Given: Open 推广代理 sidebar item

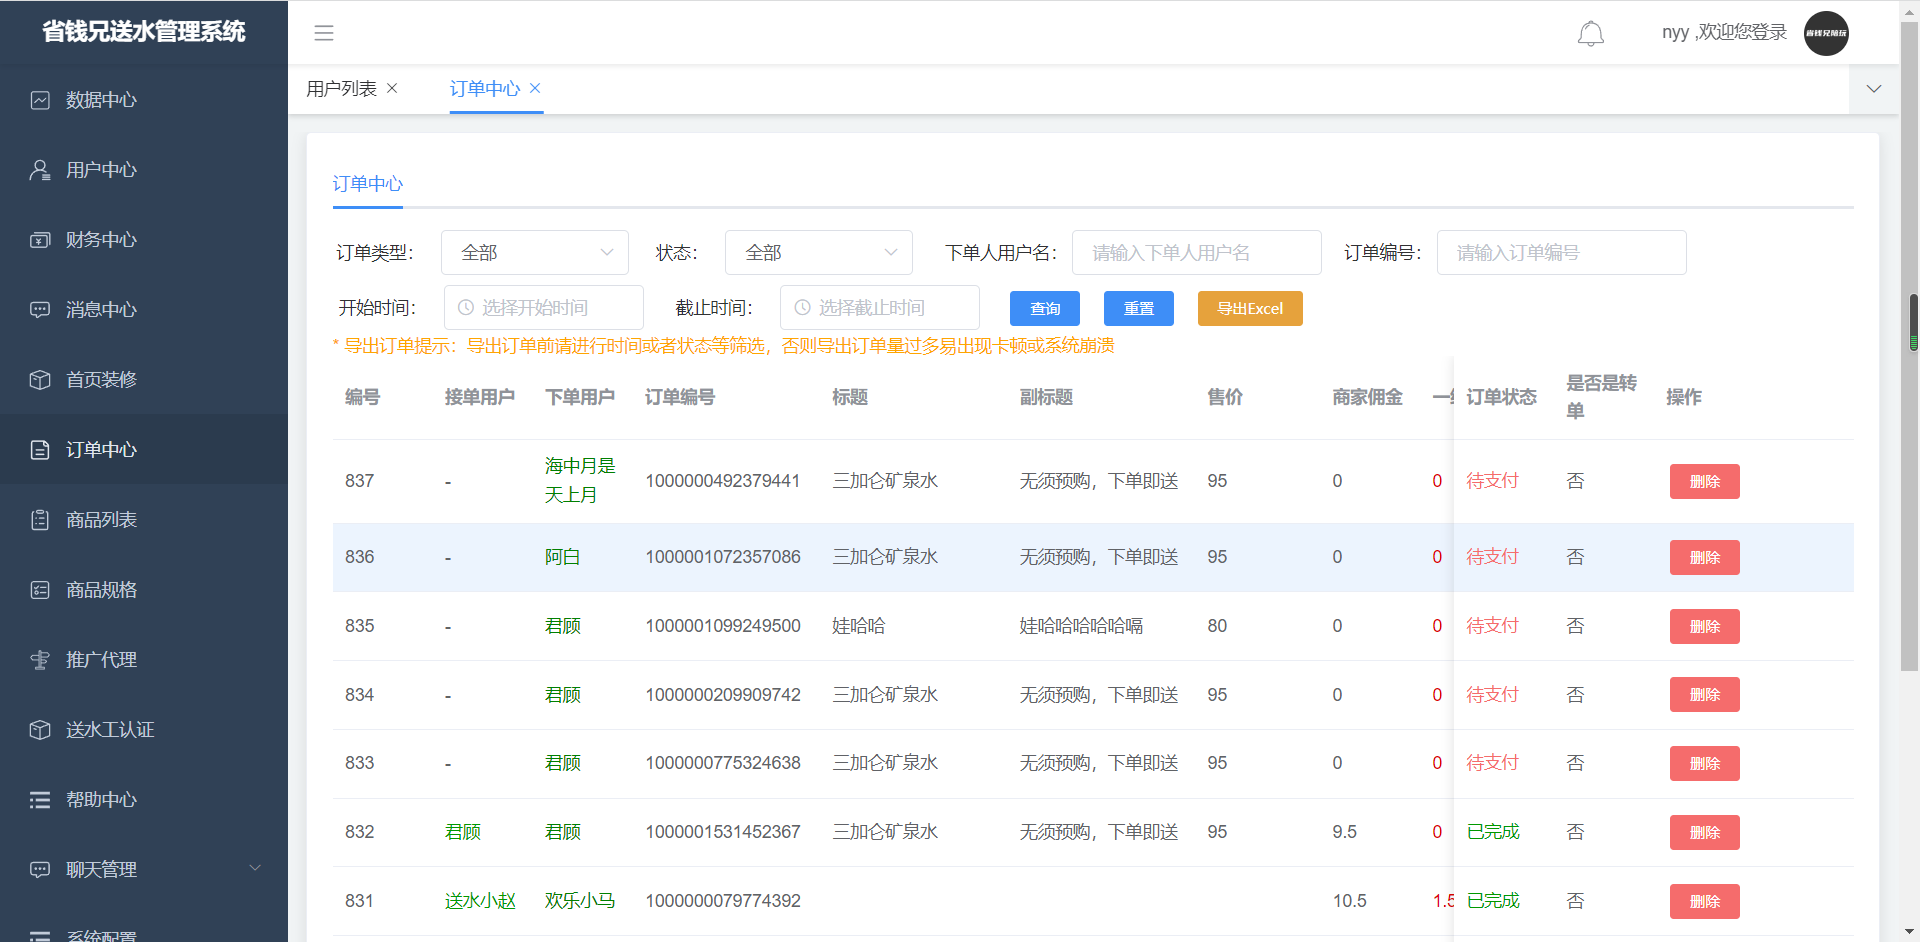Looking at the screenshot, I should point(101,660).
